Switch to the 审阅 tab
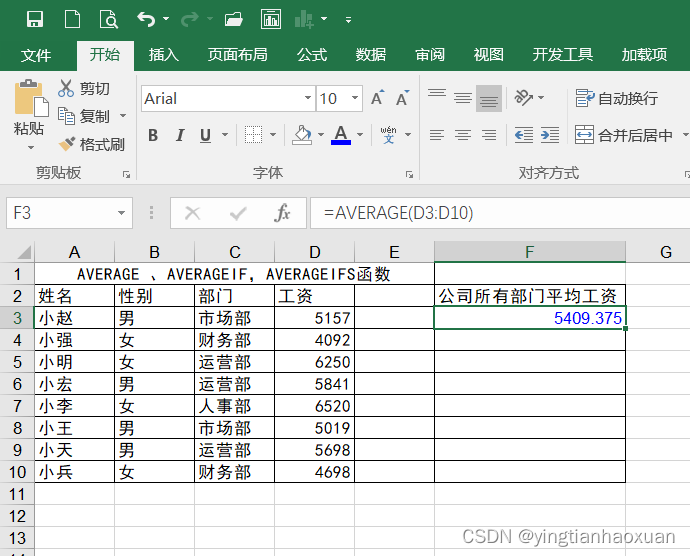The height and width of the screenshot is (556, 690). (x=429, y=55)
